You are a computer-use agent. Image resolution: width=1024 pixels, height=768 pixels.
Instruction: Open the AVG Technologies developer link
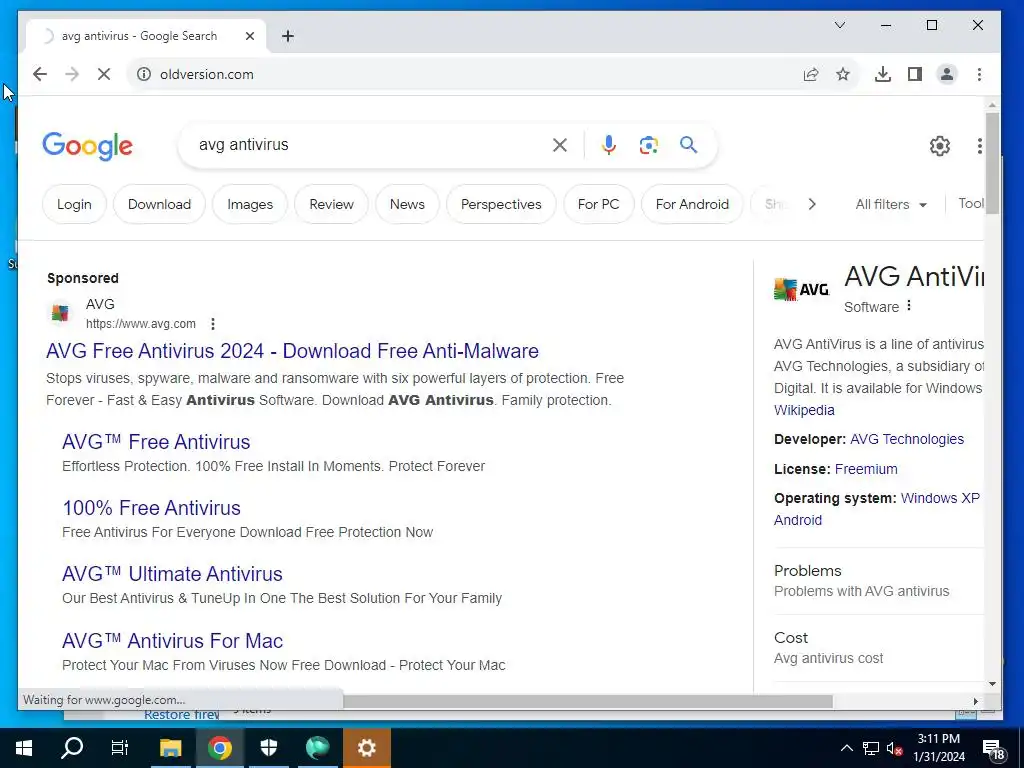906,440
